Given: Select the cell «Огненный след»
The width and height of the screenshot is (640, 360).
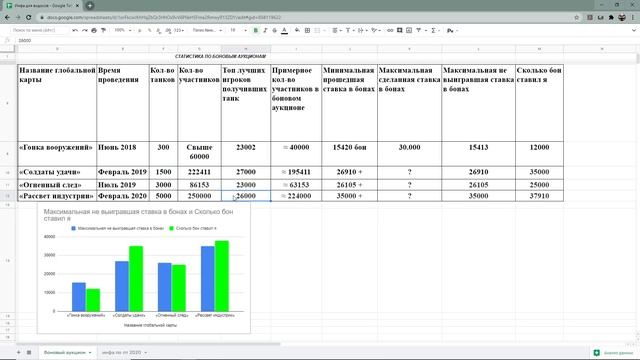Looking at the screenshot, I should point(57,185).
